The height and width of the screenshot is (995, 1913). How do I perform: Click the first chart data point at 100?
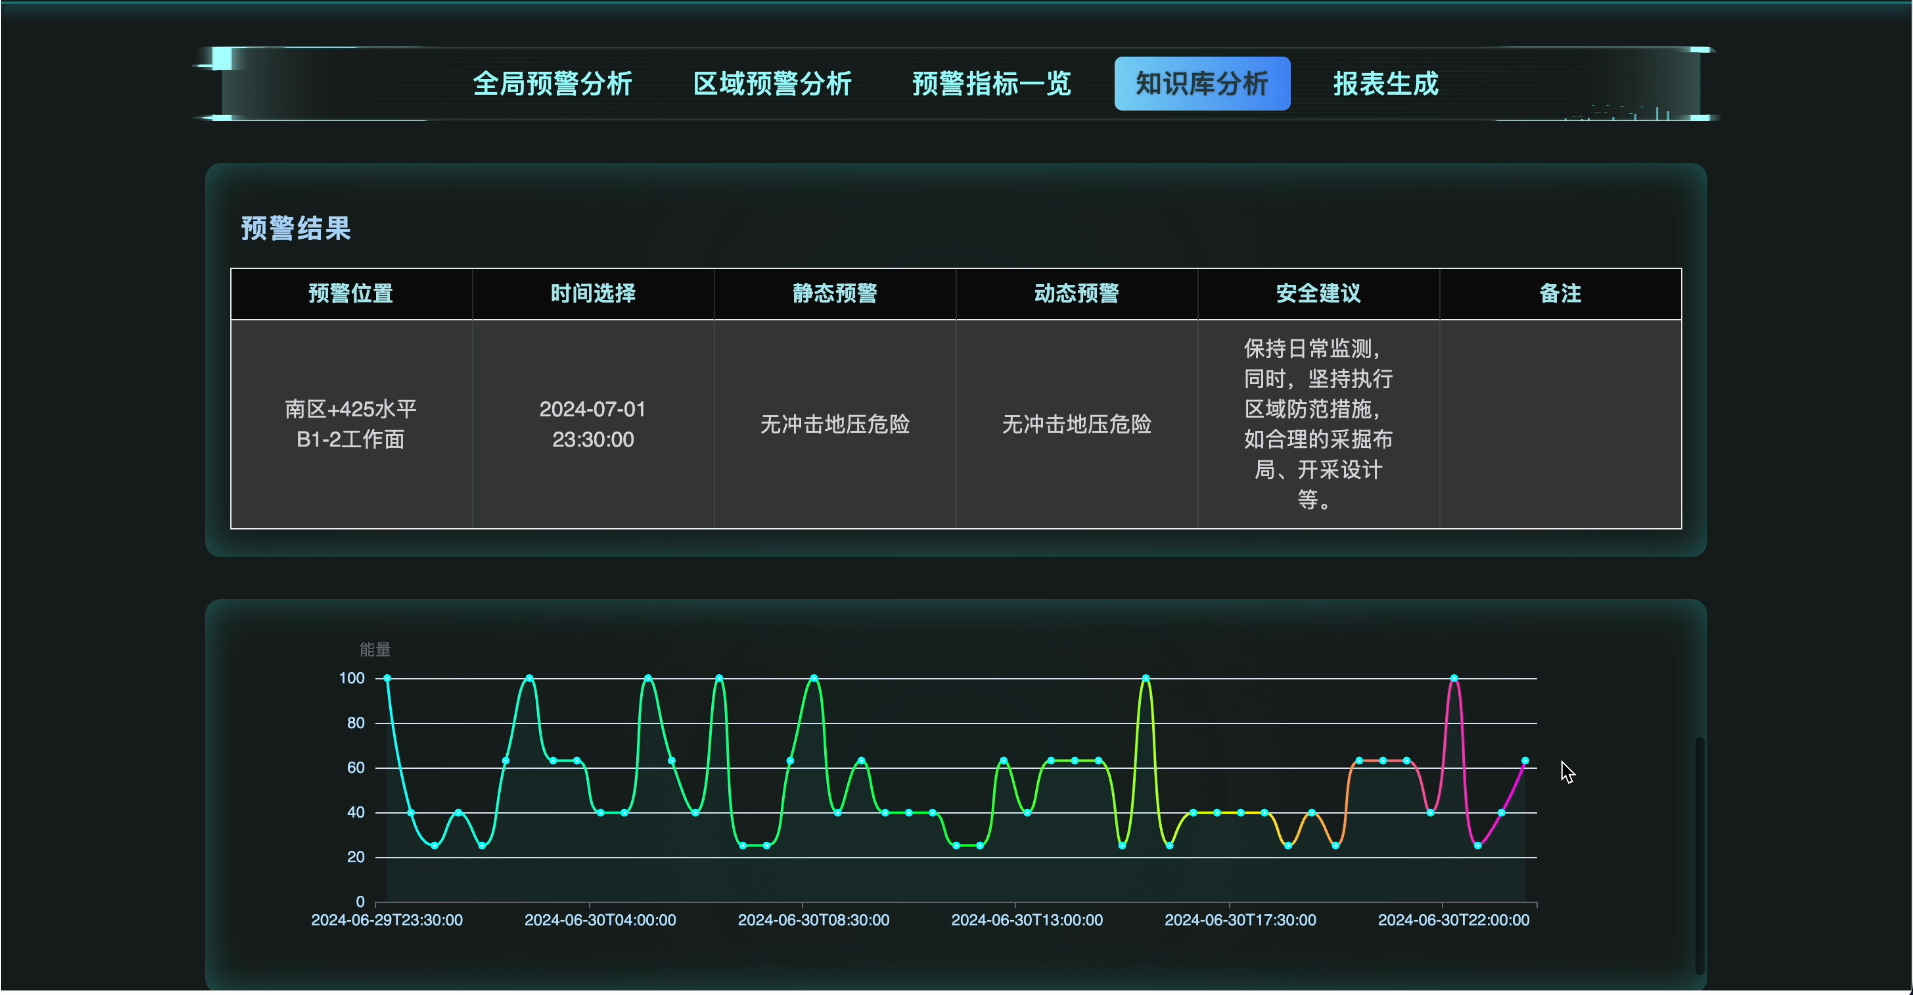click(387, 678)
